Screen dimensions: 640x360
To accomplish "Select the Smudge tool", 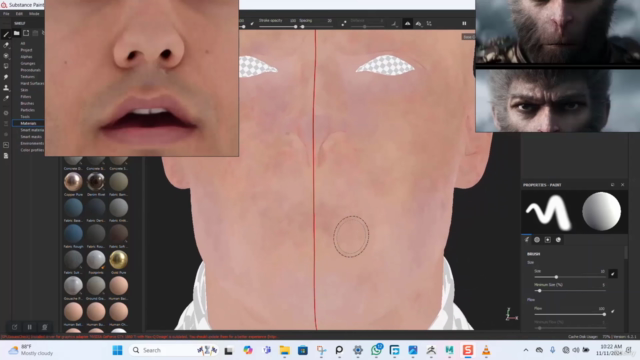I will pyautogui.click(x=6, y=77).
